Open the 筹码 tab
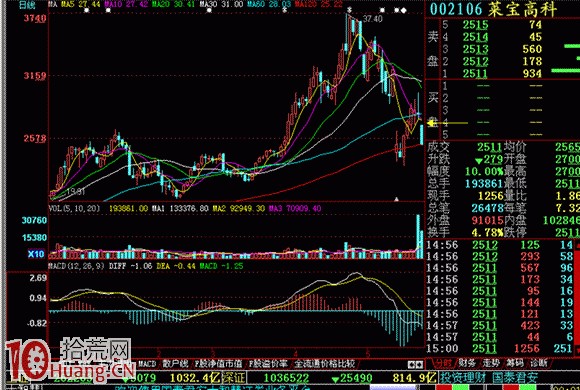Viewport: 580px width, 390px height. click(515, 363)
